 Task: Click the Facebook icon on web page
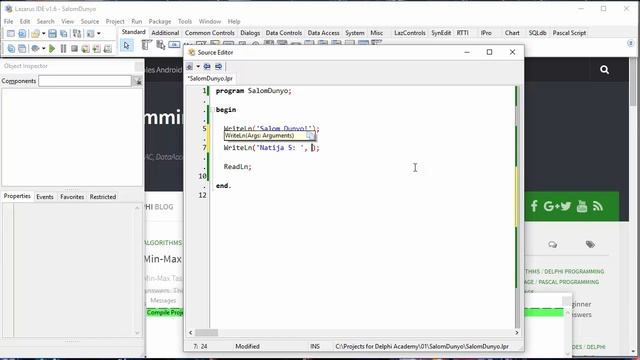[x=534, y=206]
